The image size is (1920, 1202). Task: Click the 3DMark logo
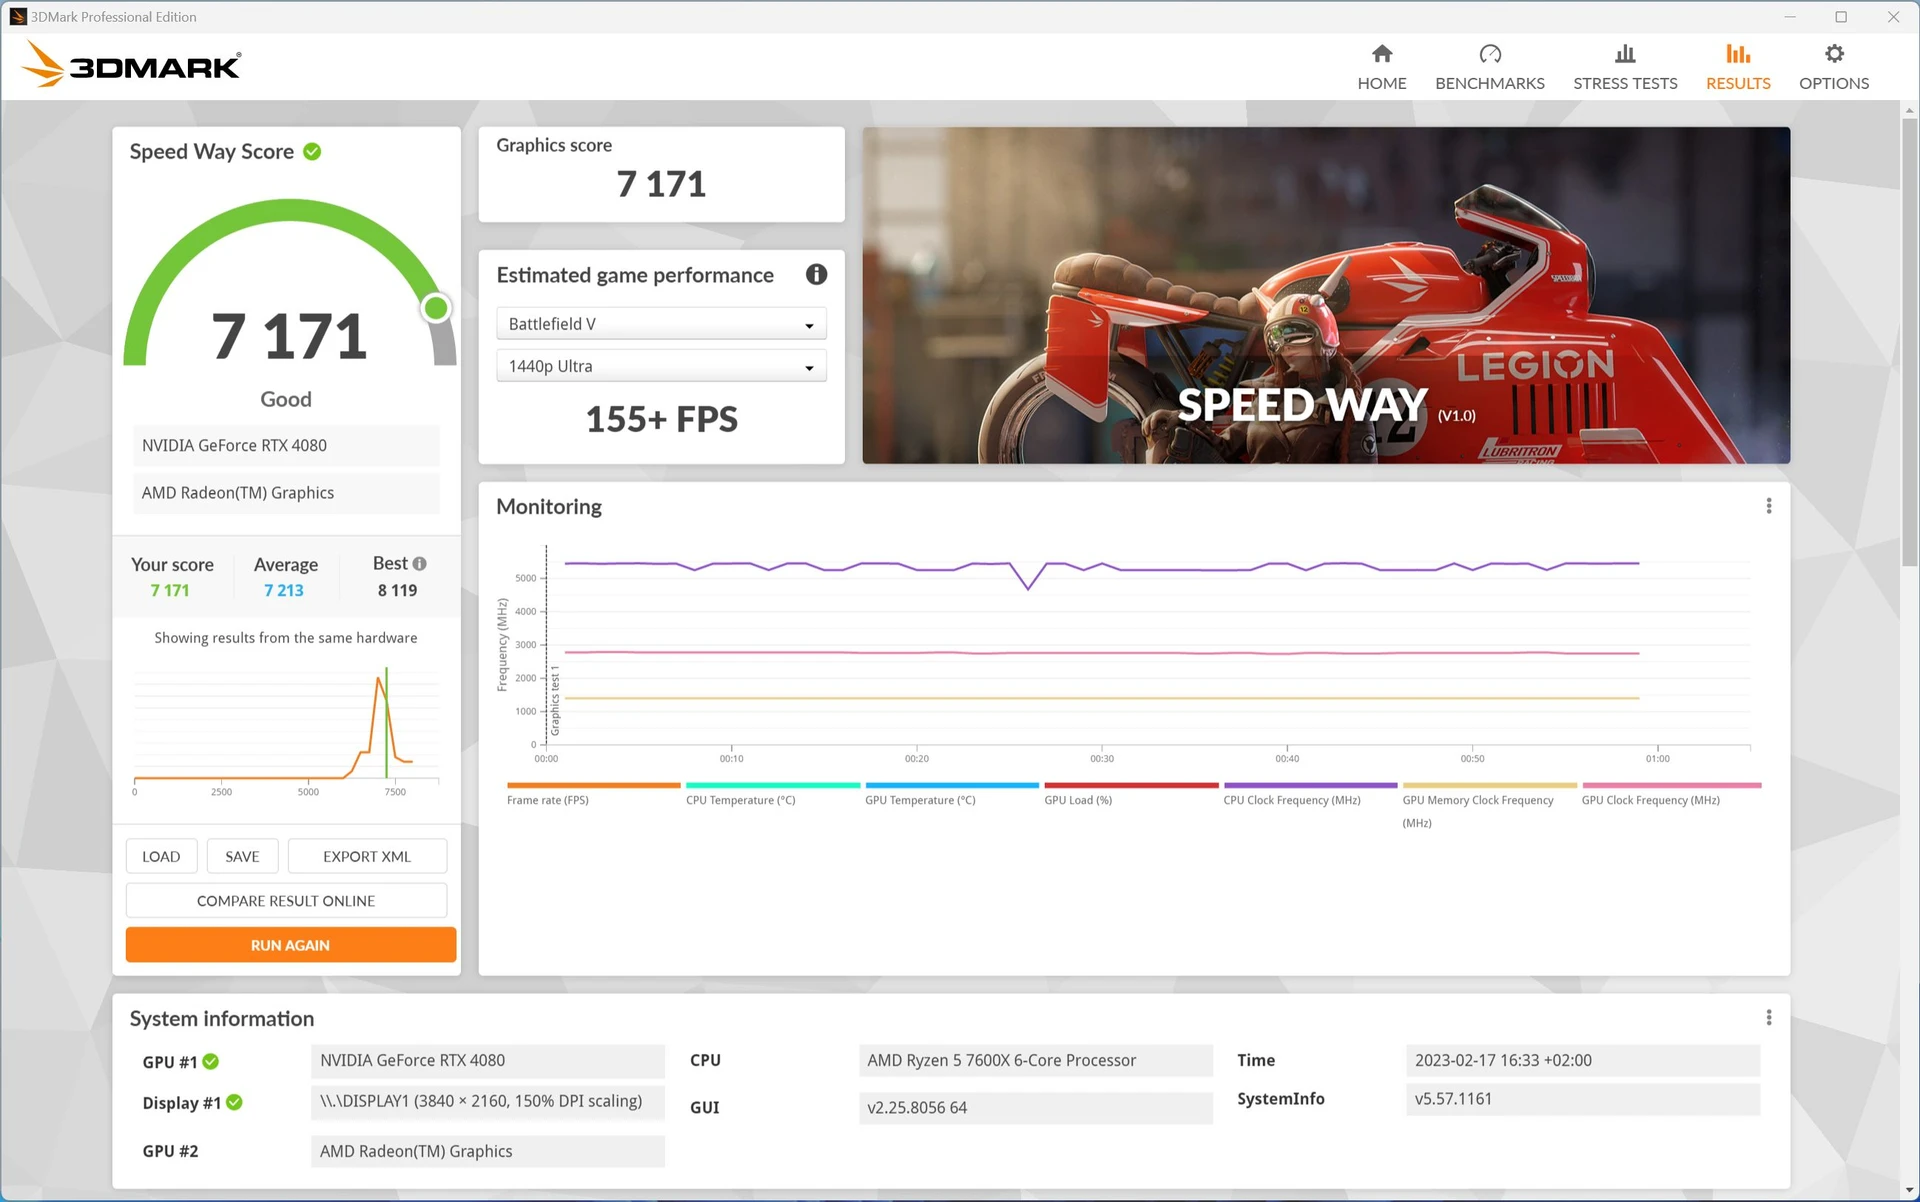131,64
